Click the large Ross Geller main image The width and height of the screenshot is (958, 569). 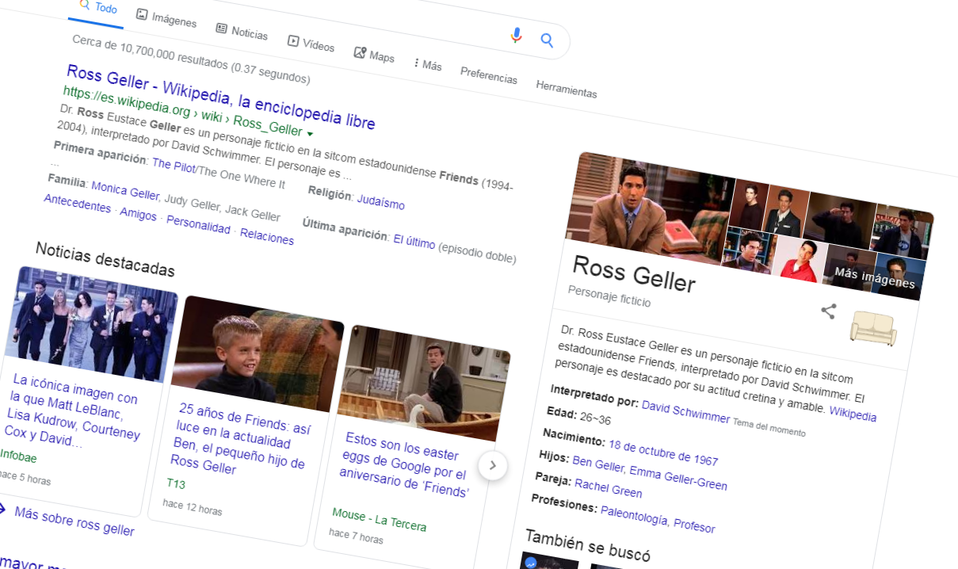pyautogui.click(x=650, y=208)
